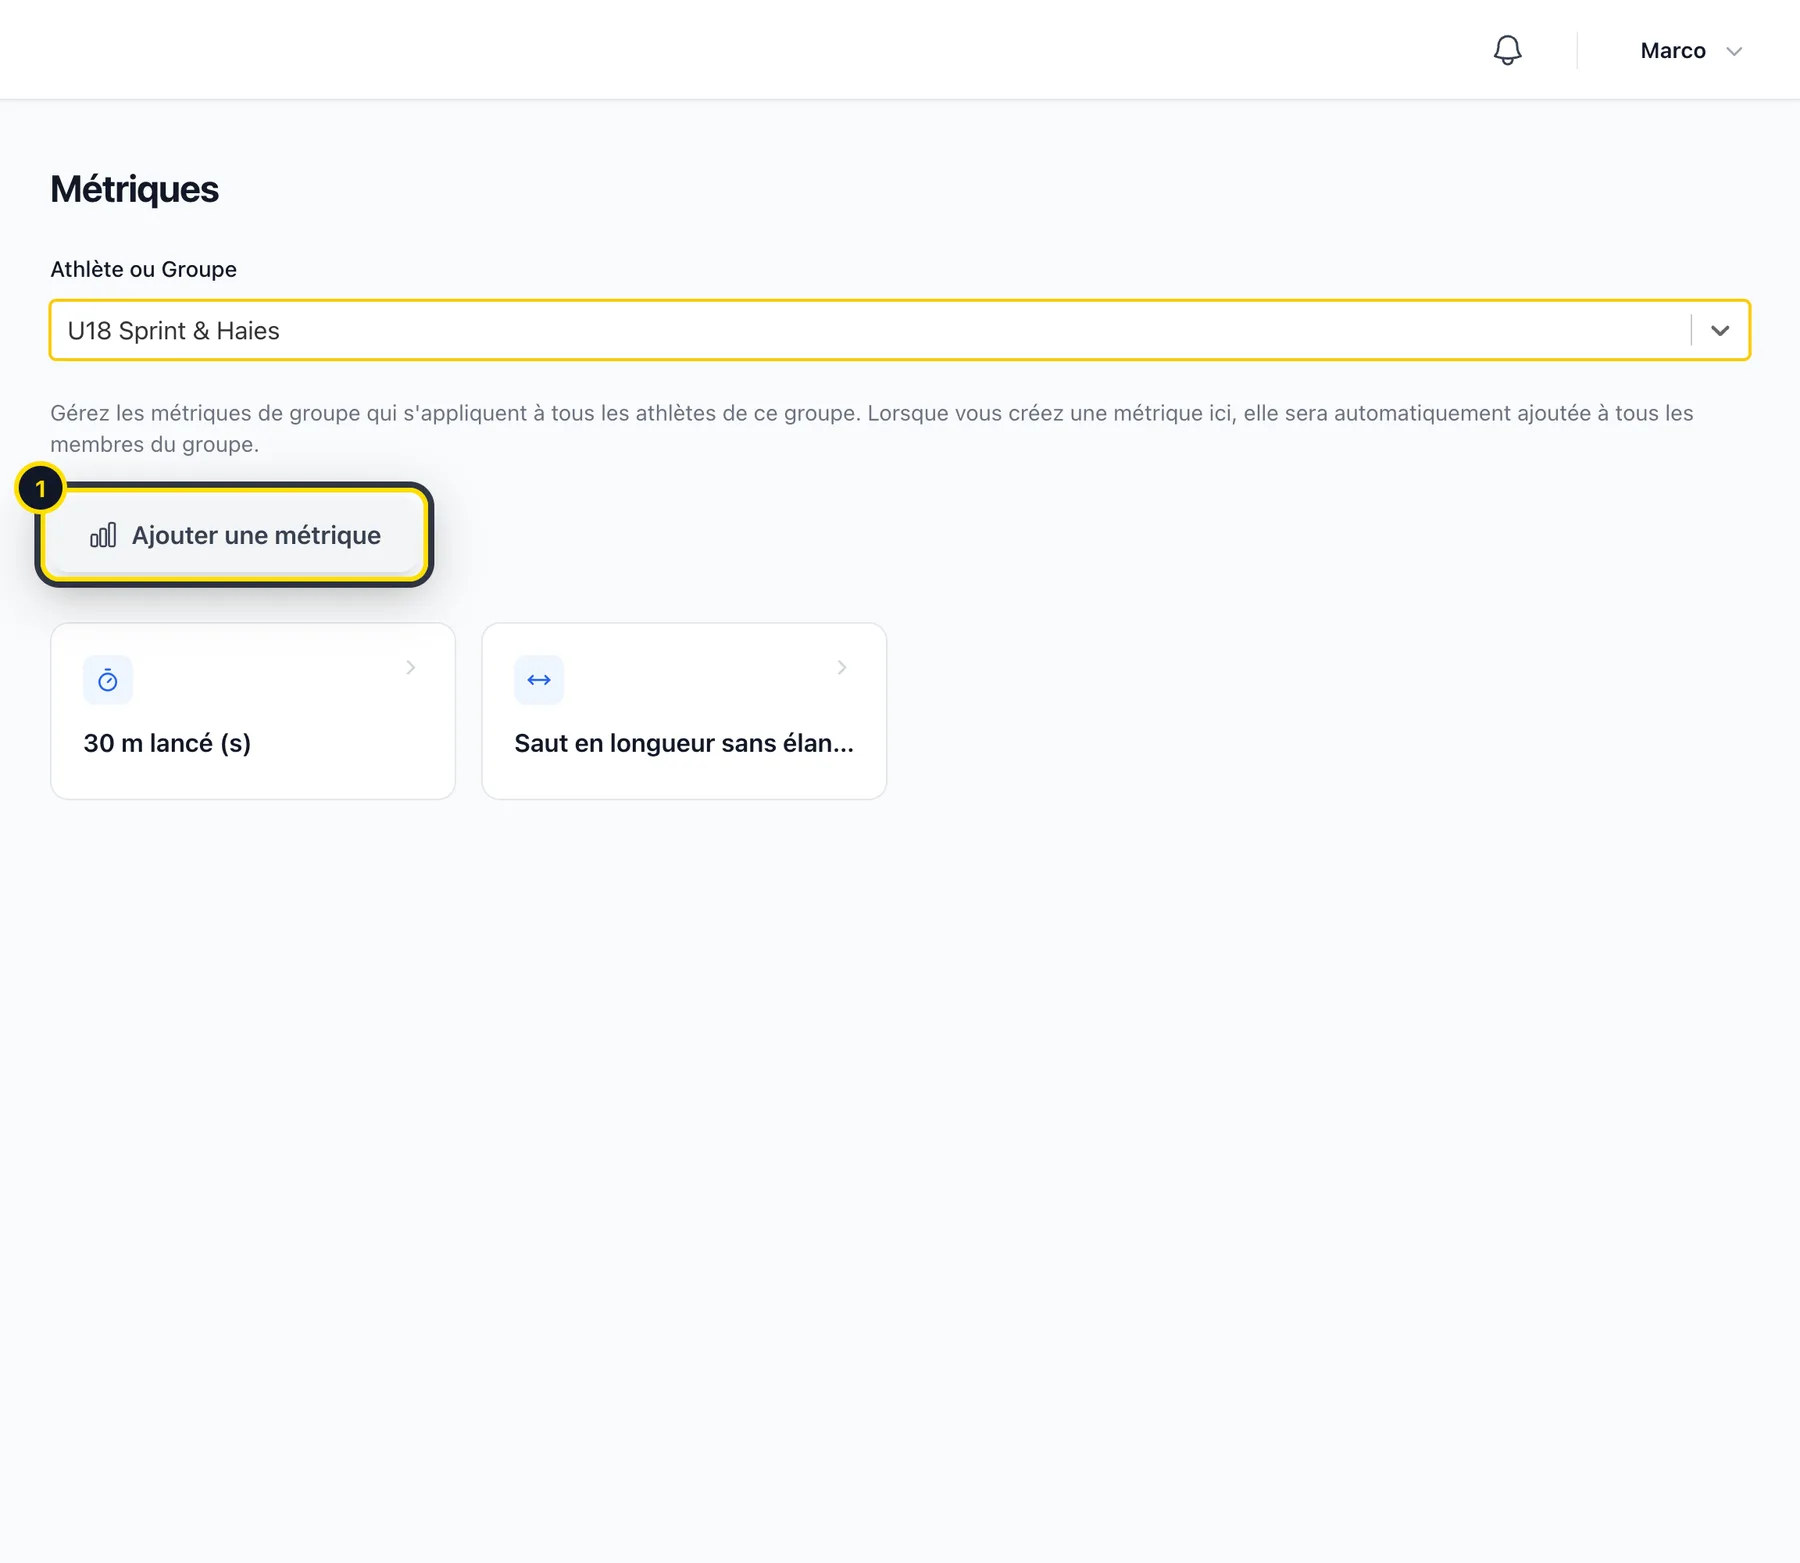This screenshot has width=1800, height=1563.
Task: Click the stopwatch icon on 30 m lancé
Action: pyautogui.click(x=108, y=680)
